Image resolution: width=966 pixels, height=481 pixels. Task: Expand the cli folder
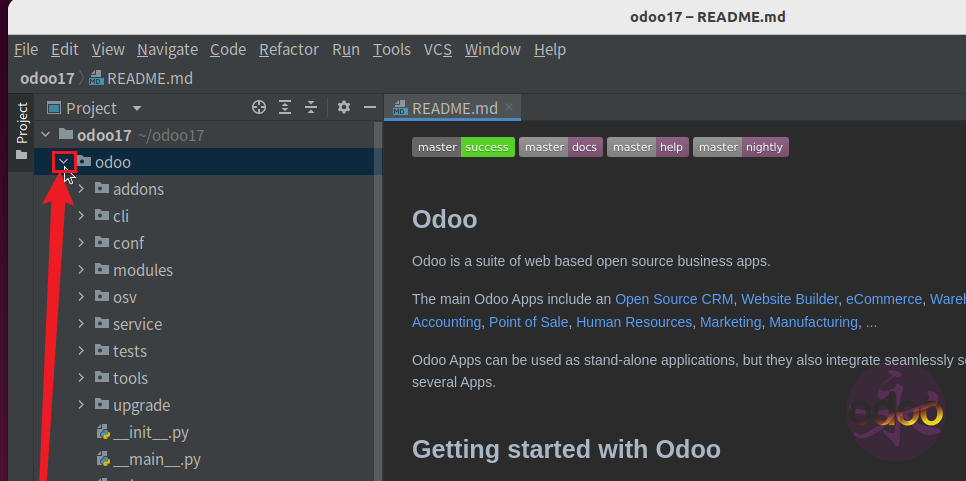click(x=81, y=216)
